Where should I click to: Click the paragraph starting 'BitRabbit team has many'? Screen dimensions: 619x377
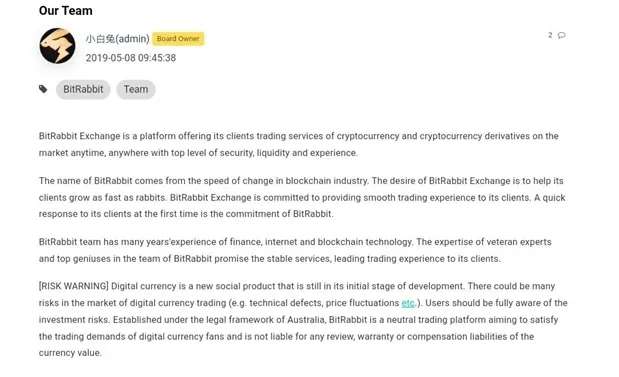point(295,250)
